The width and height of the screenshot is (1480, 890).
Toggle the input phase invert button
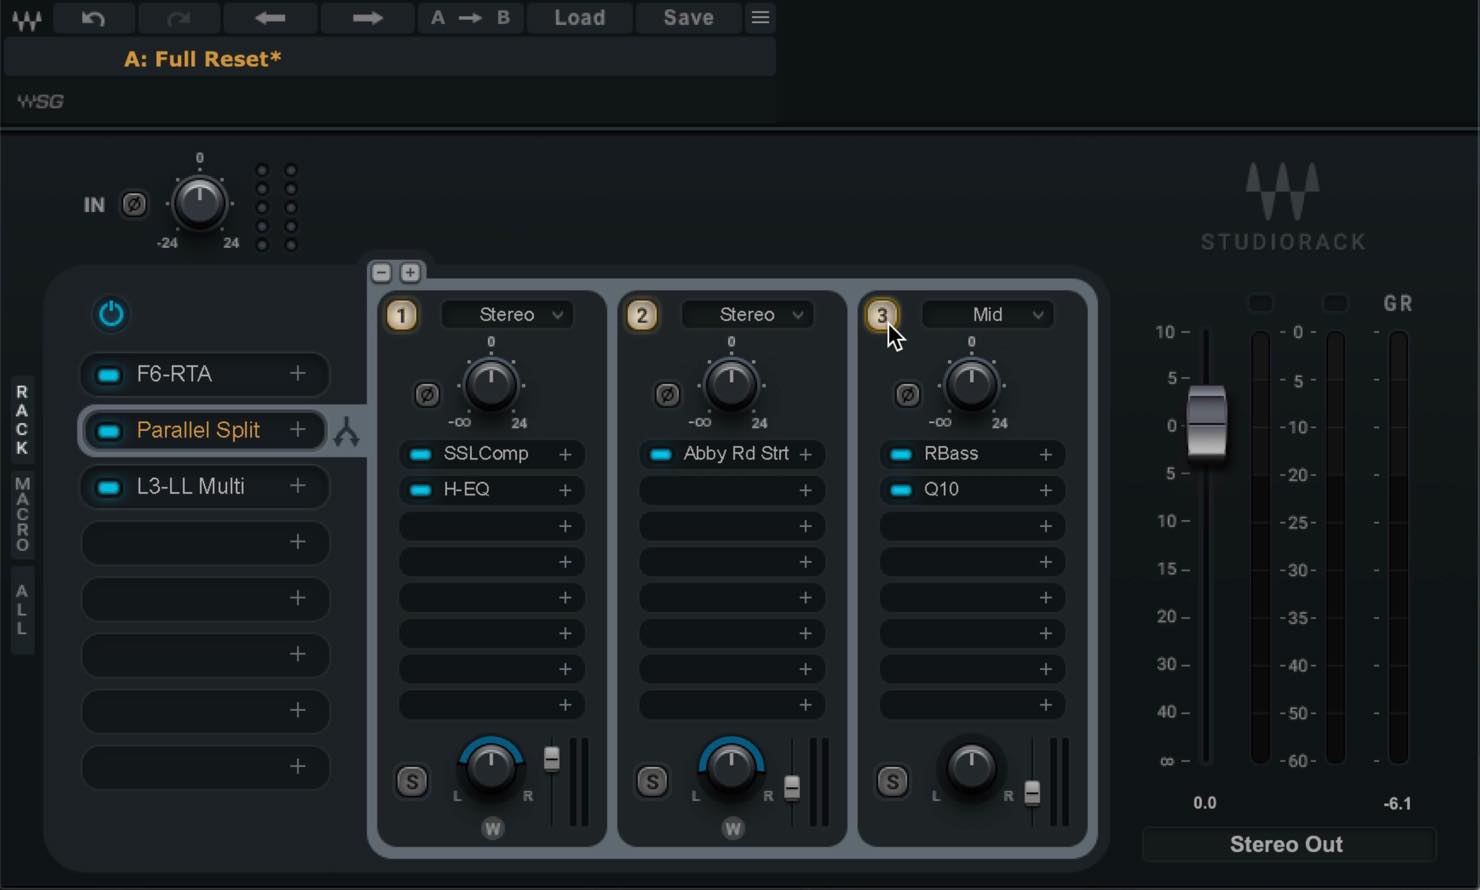(134, 204)
